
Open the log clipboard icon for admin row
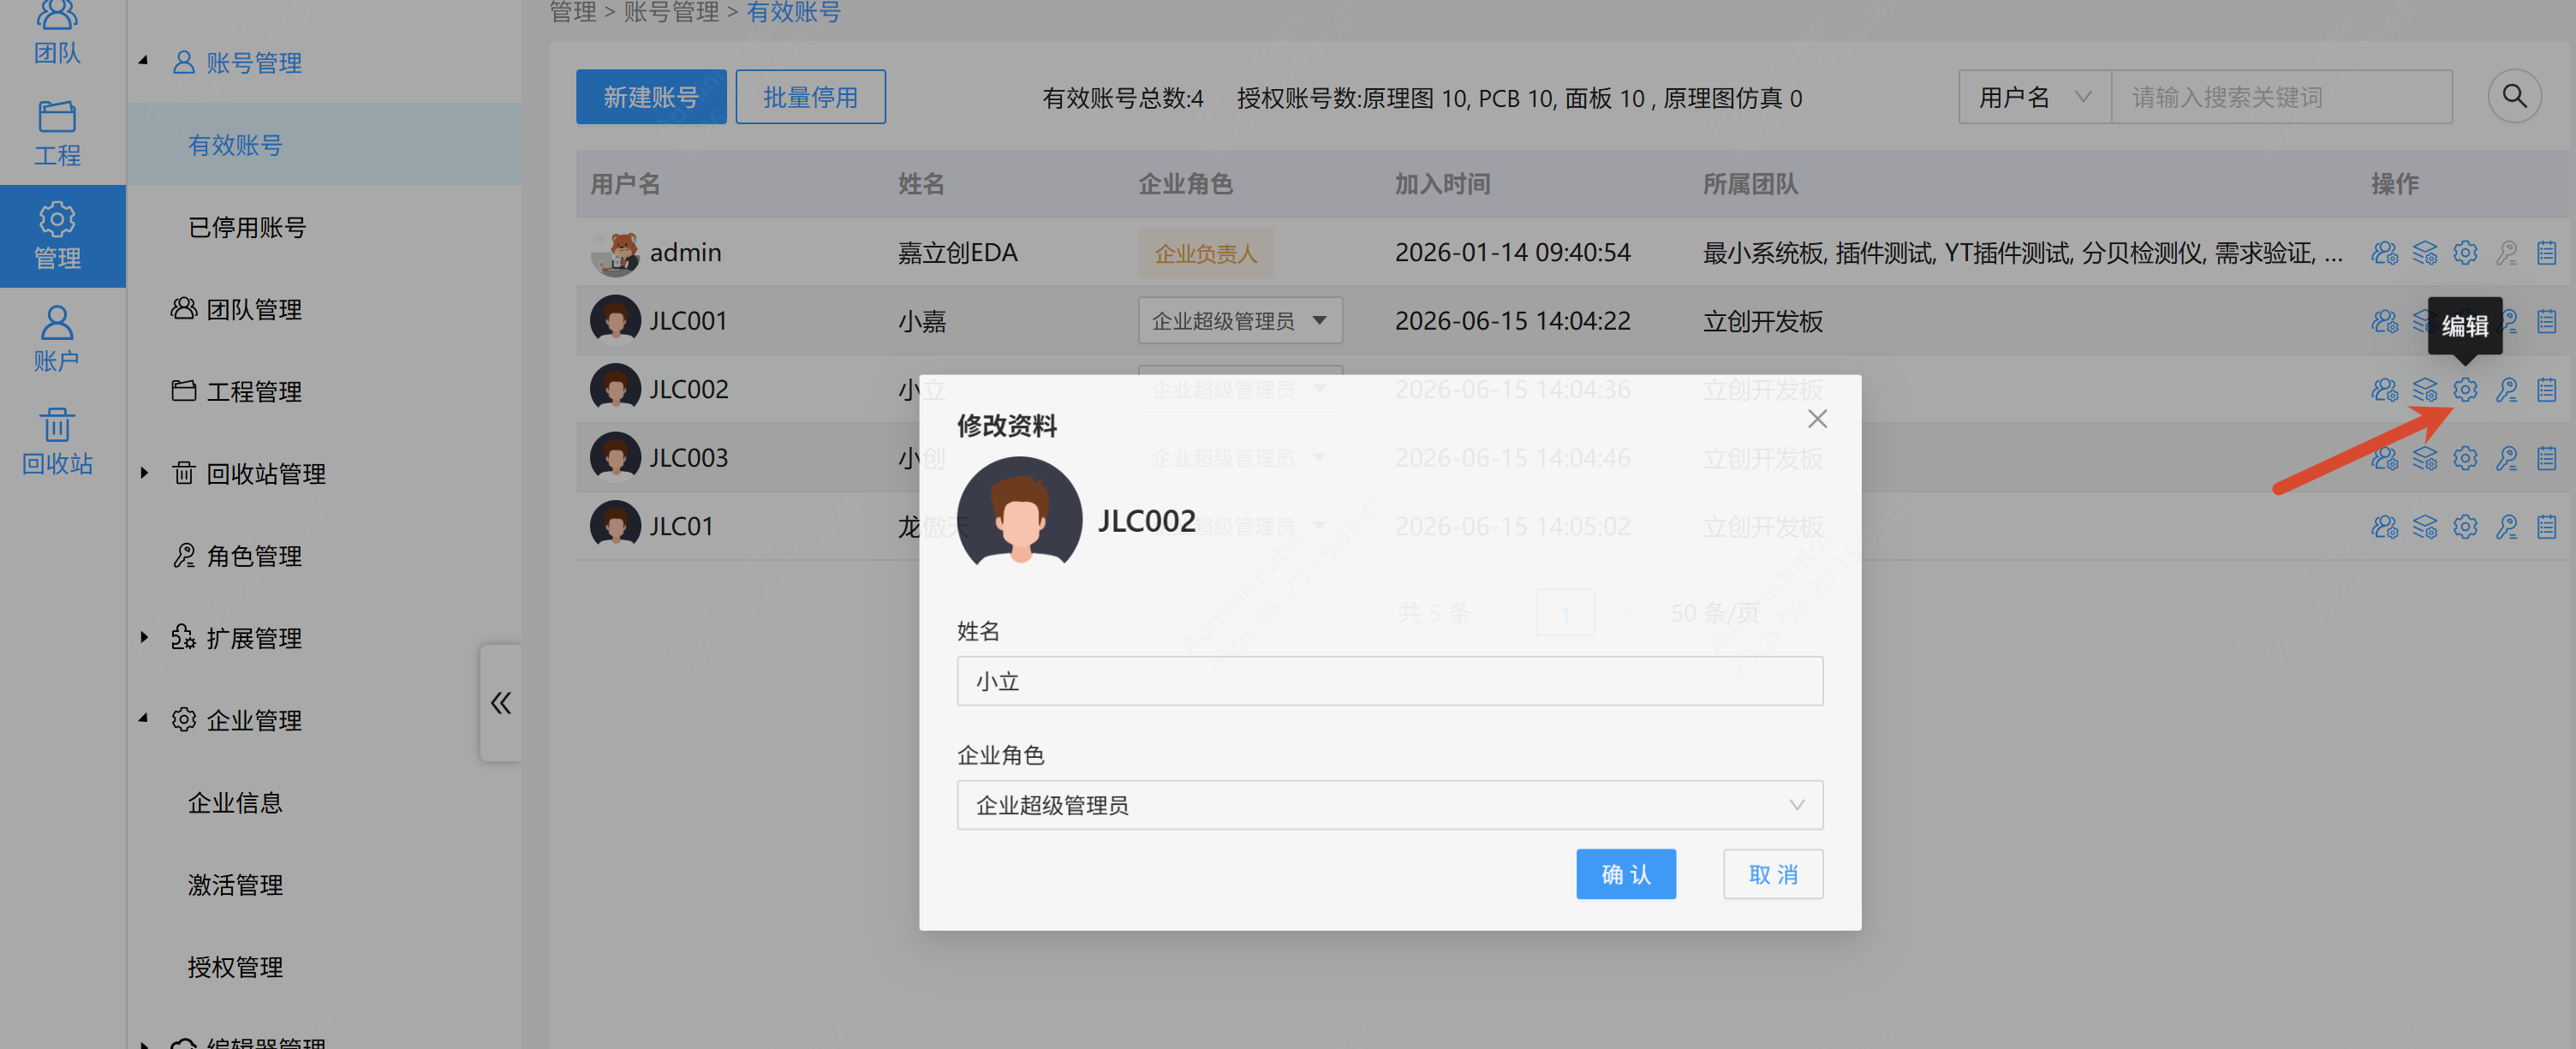pyautogui.click(x=2546, y=253)
